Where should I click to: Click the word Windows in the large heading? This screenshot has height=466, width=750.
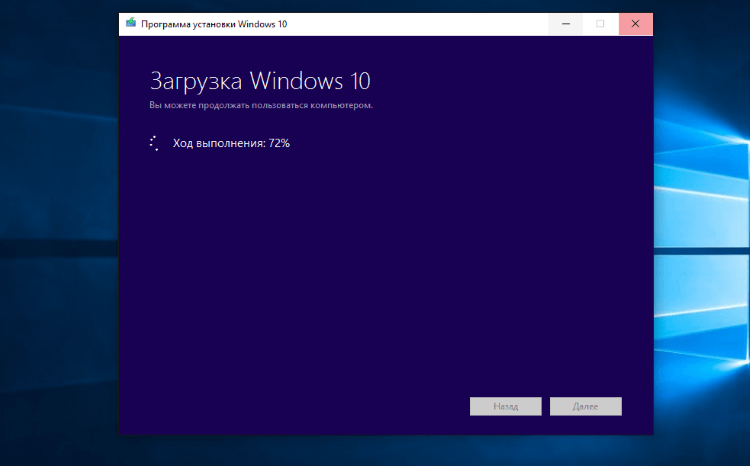(x=297, y=81)
